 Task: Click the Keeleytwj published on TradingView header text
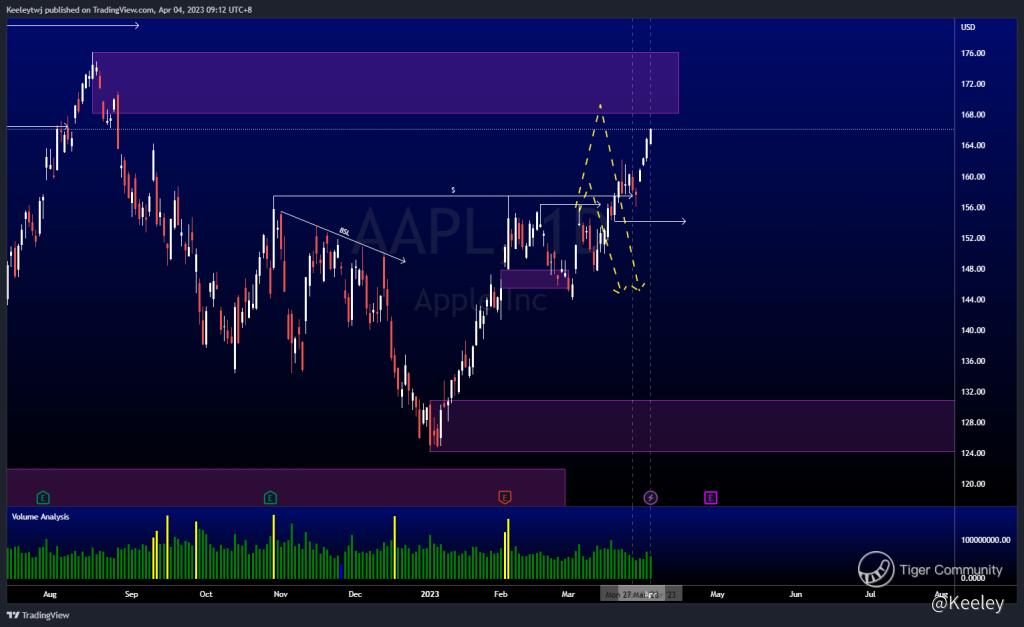129,10
